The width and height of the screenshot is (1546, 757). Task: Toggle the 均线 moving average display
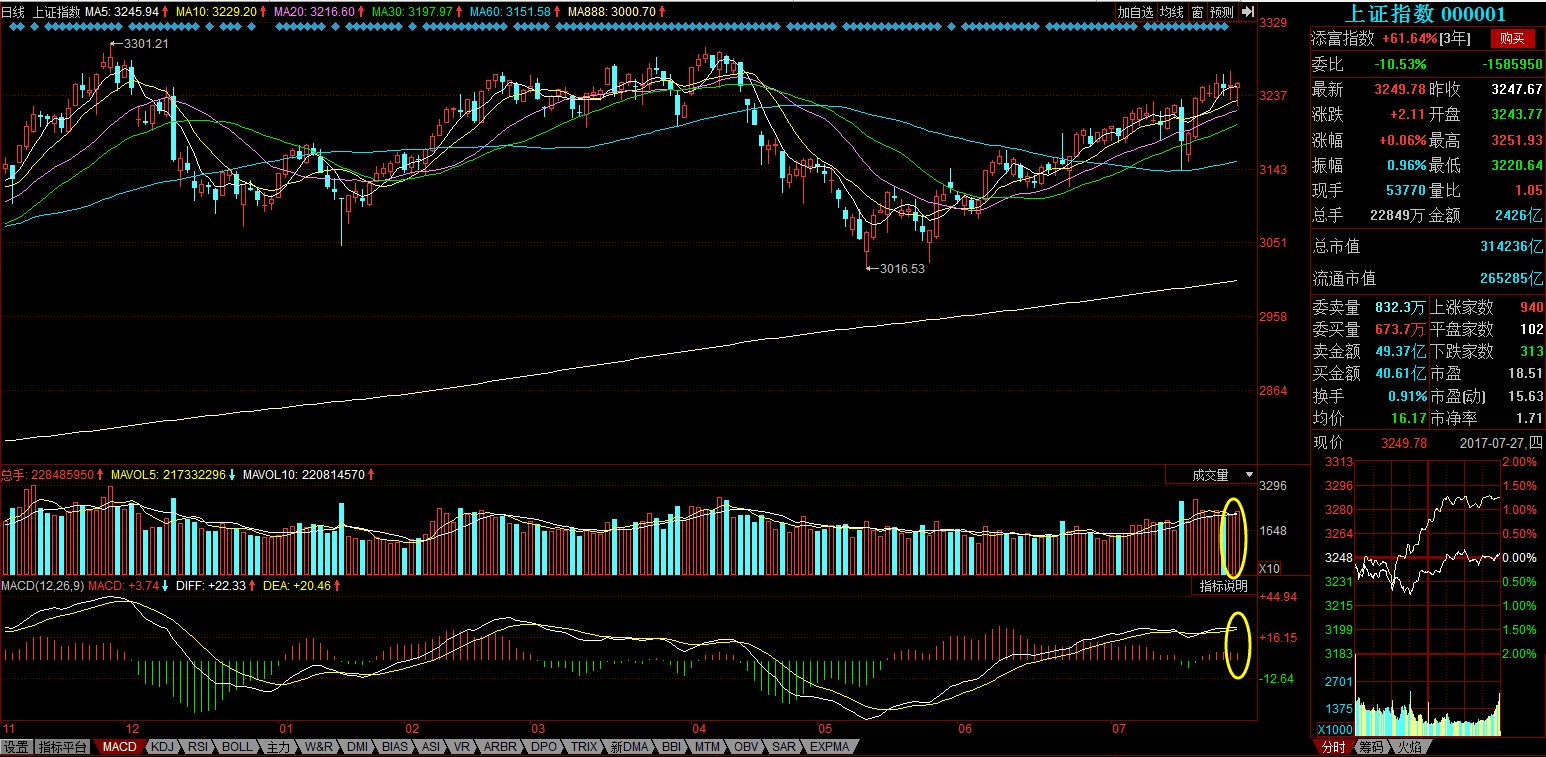click(x=1172, y=12)
